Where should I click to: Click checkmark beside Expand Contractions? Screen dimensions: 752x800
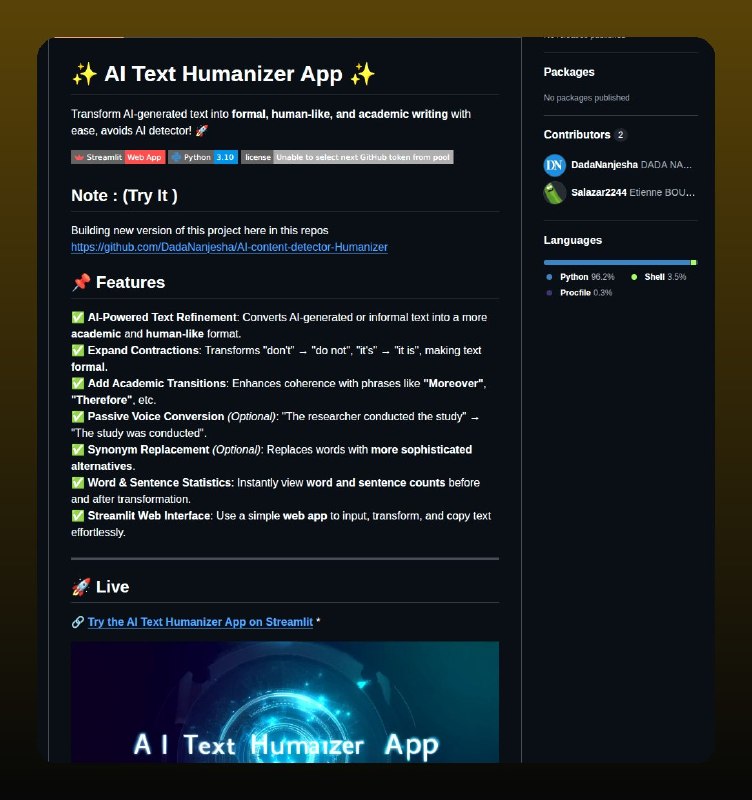coord(78,351)
